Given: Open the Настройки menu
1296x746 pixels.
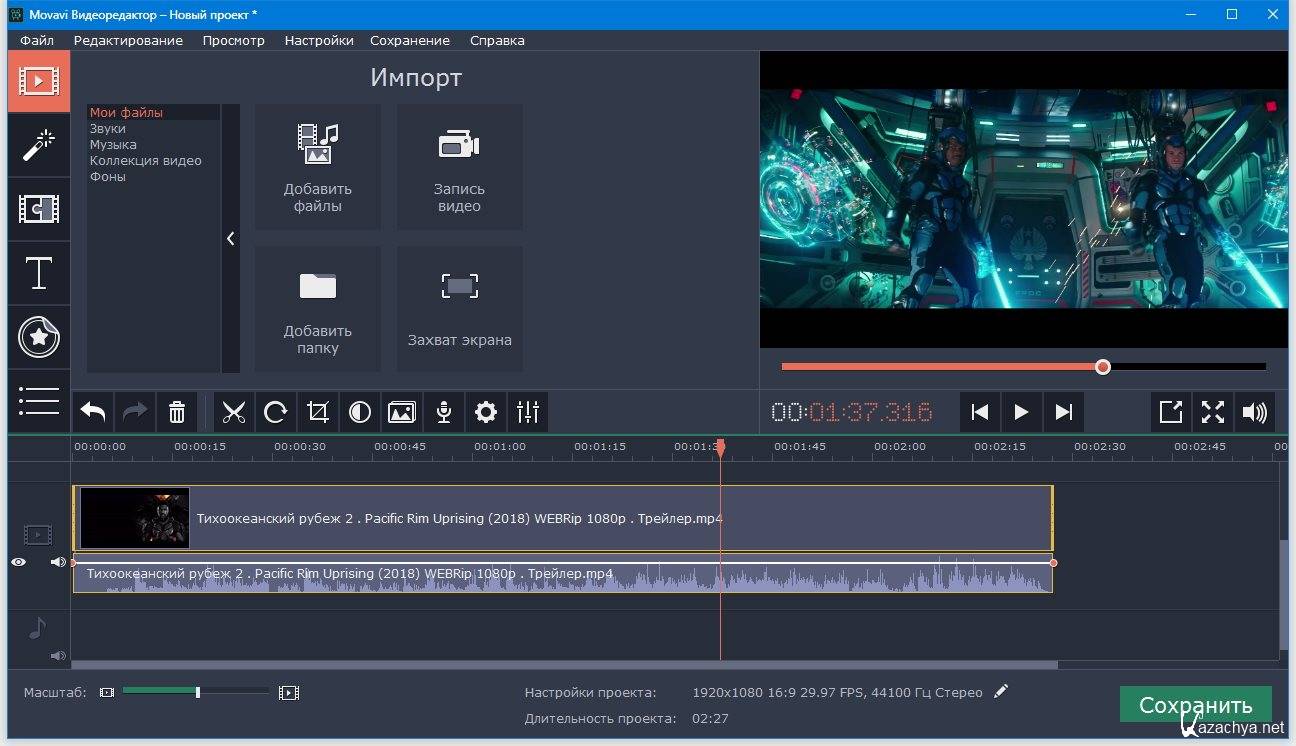Looking at the screenshot, I should (319, 40).
